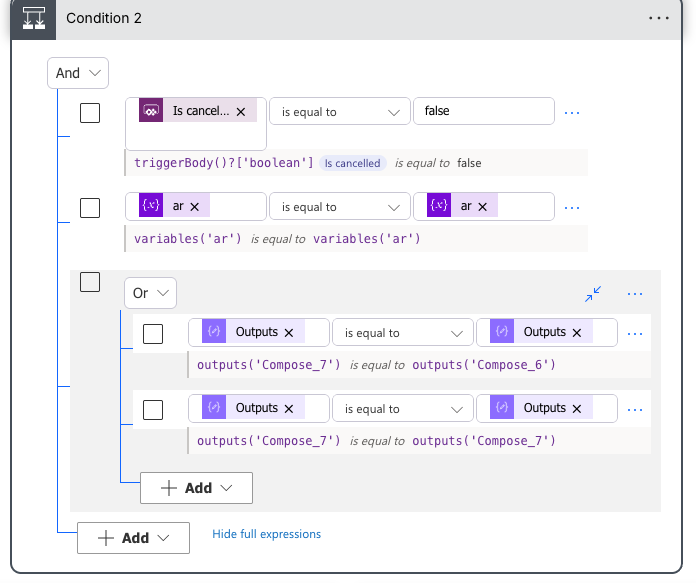Tick the checkbox for Is cancelled row

click(90, 113)
